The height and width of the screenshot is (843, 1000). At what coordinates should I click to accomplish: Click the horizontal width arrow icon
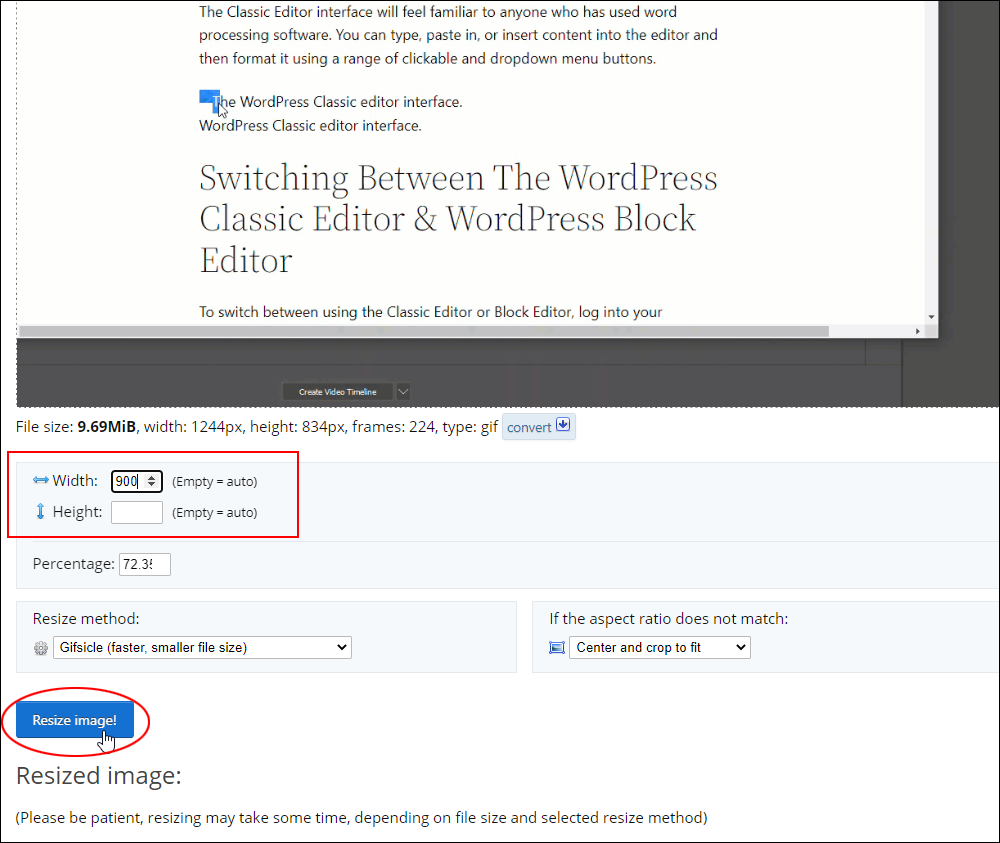click(x=41, y=480)
